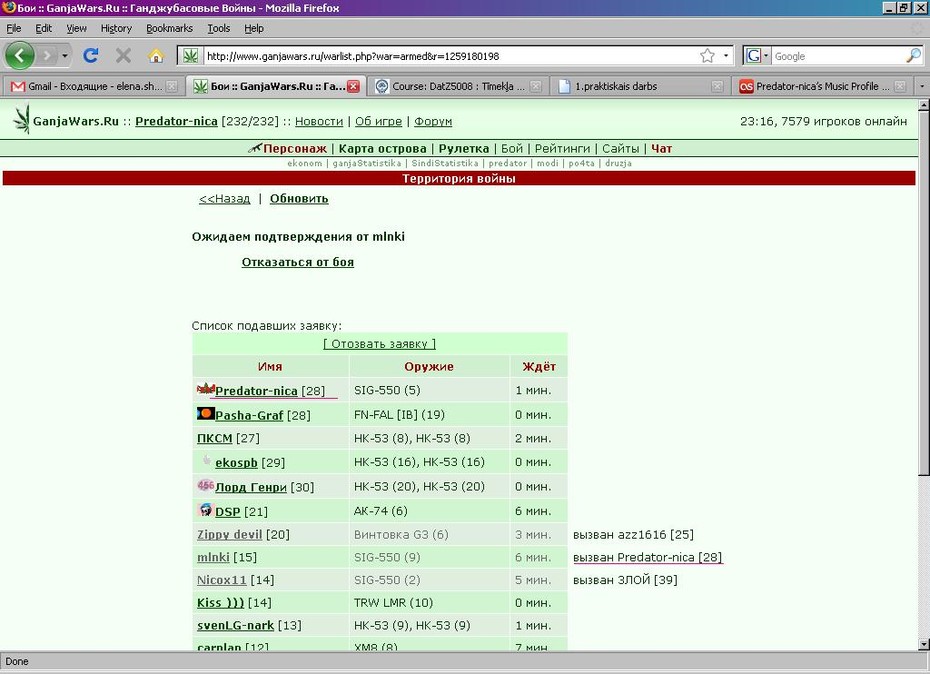Click the GanjaWars leaf logo

tap(22, 119)
